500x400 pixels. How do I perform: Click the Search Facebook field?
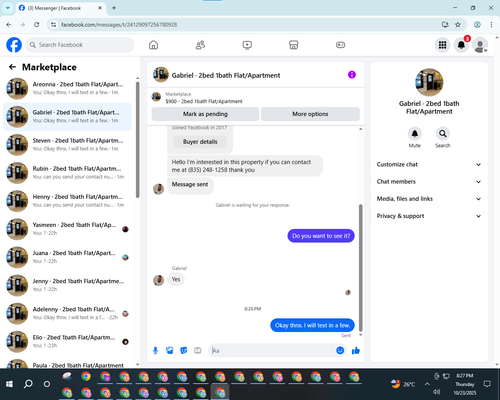tap(80, 45)
